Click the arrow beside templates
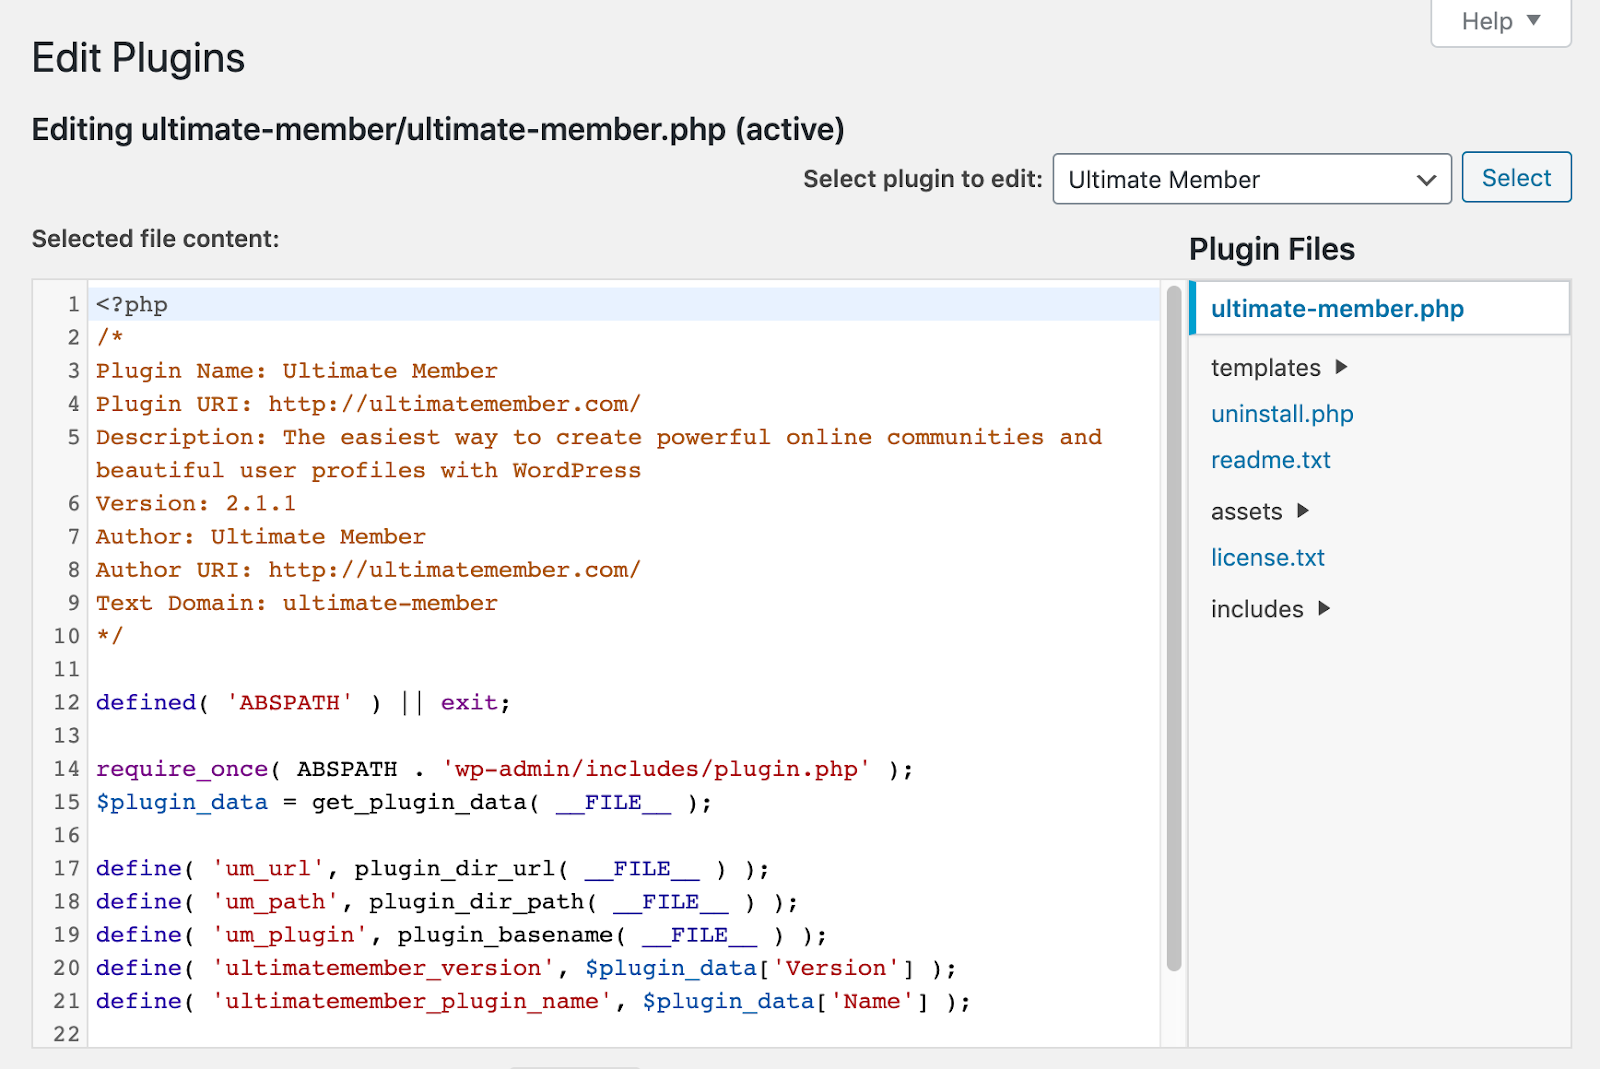 (1341, 367)
